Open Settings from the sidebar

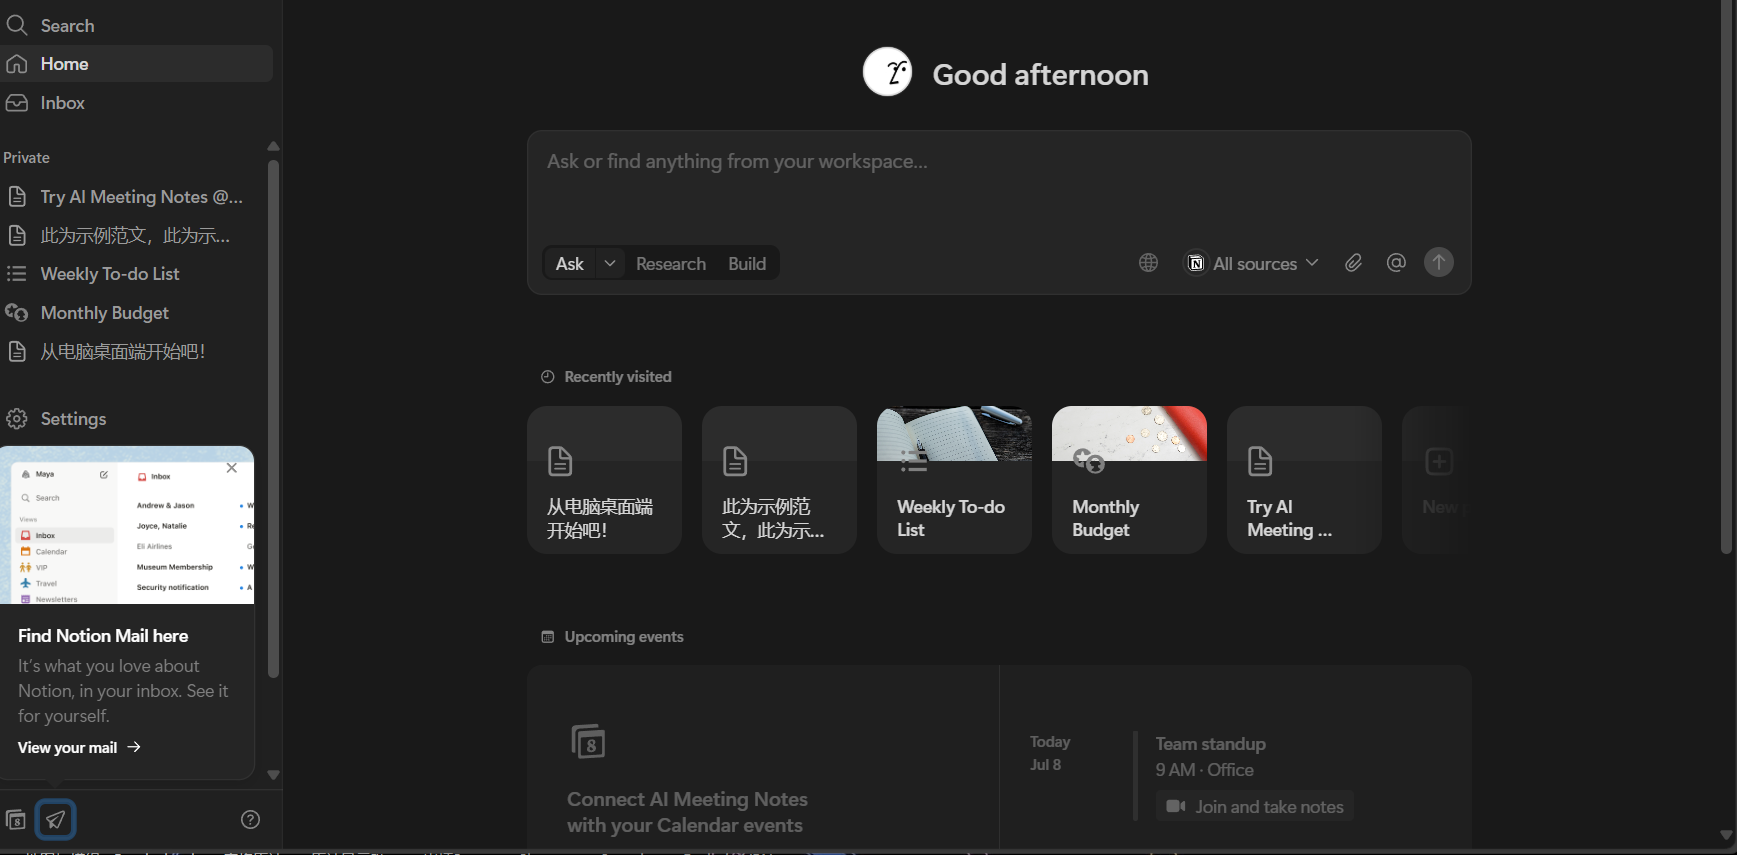tap(136, 419)
